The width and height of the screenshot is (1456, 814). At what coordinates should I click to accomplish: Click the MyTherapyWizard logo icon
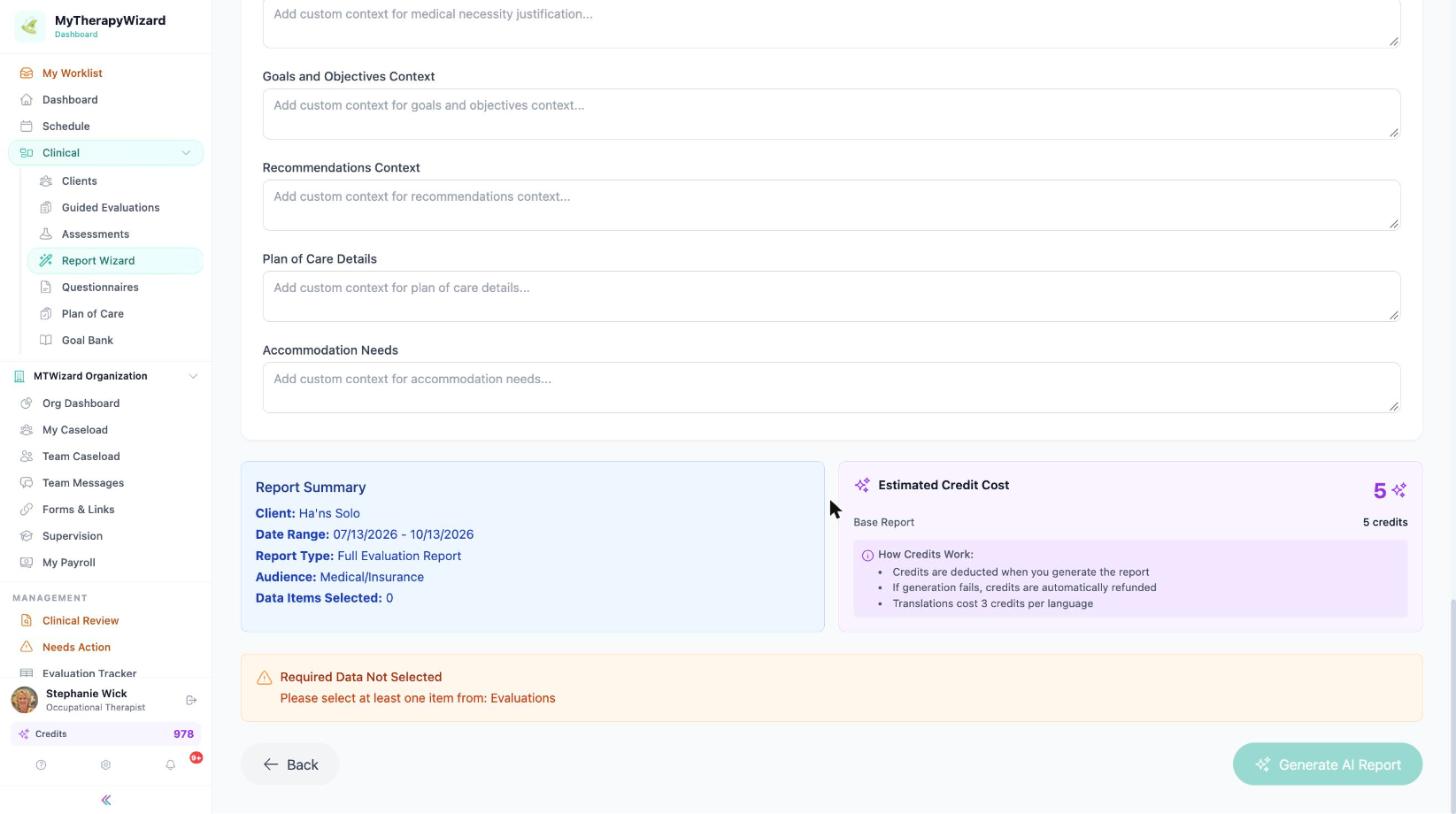coord(29,26)
